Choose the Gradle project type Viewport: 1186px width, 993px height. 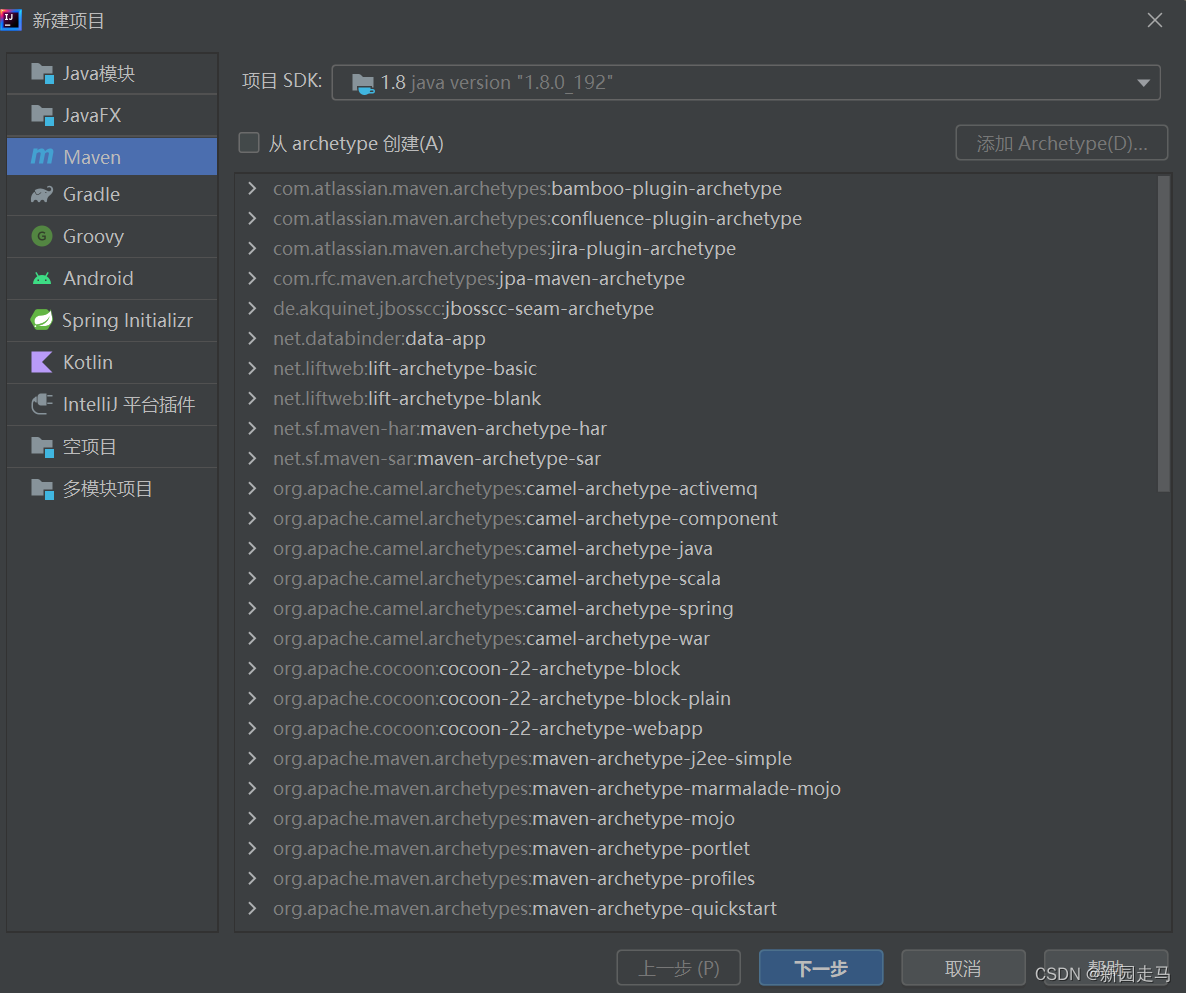coord(112,194)
